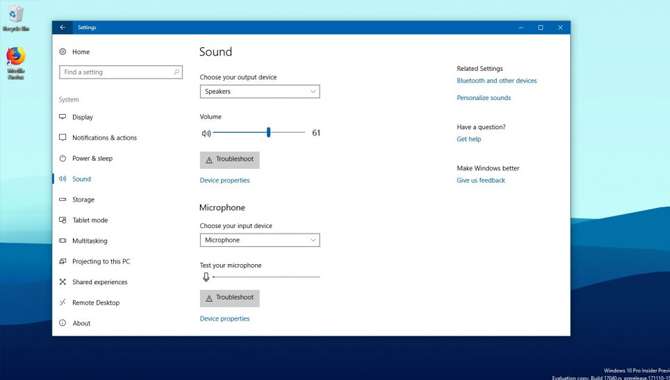Viewport: 670px width, 380px height.
Task: Mute speakers via volume speaker icon
Action: pos(206,133)
